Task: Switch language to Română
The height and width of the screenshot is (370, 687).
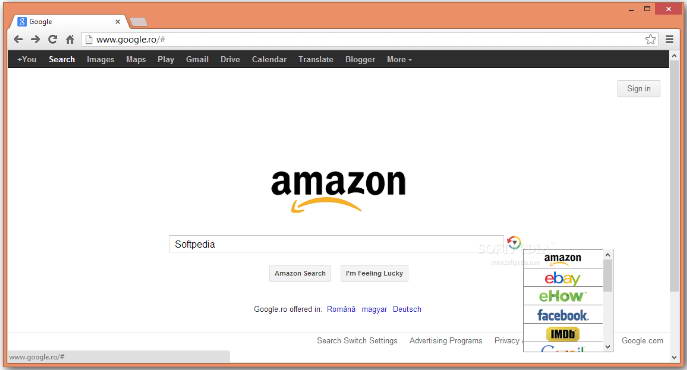Action: click(x=341, y=309)
